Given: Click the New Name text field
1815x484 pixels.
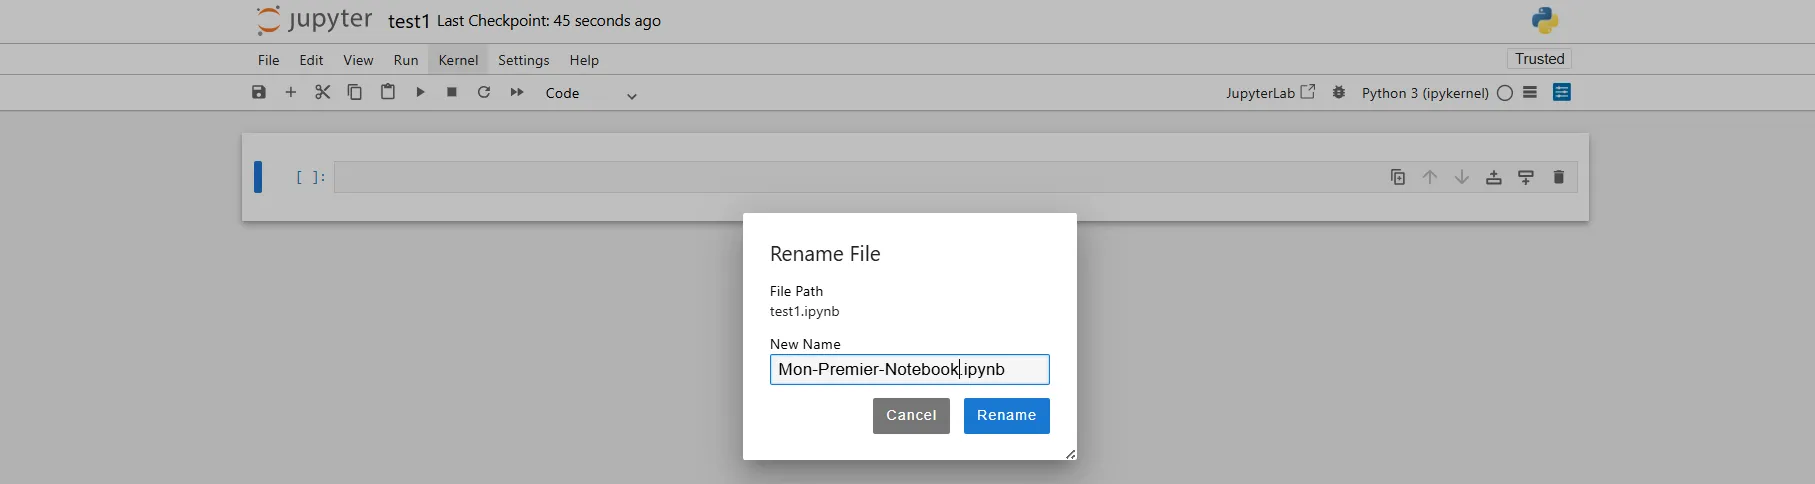Looking at the screenshot, I should click(x=909, y=370).
